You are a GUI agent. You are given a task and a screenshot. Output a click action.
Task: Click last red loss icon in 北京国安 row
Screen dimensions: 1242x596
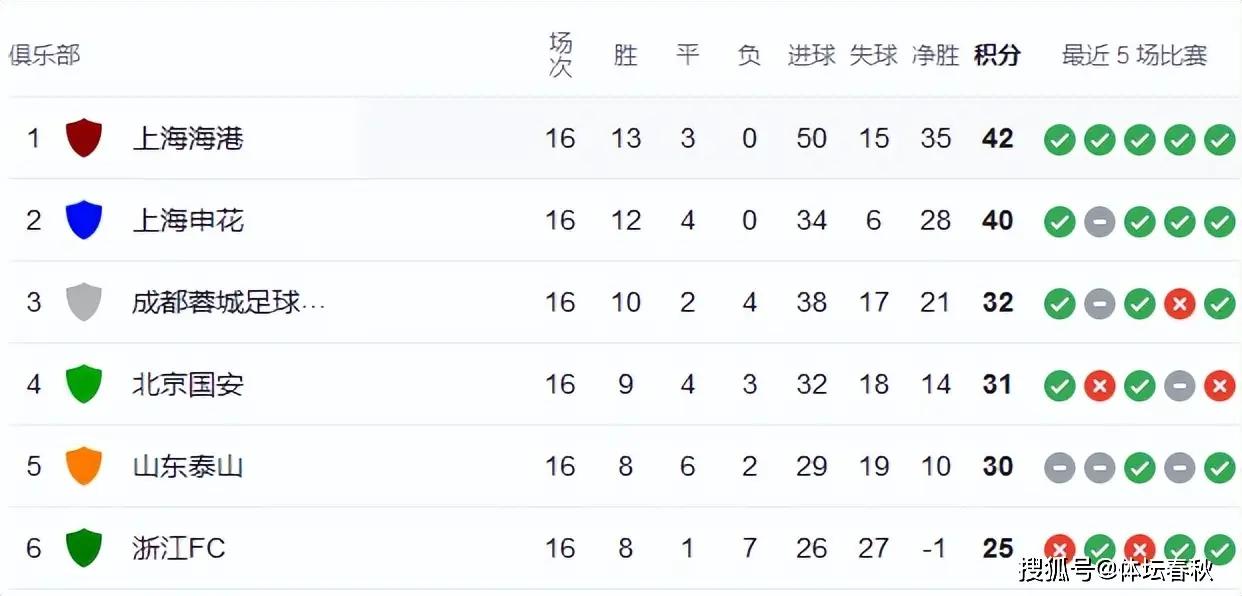pos(1219,385)
